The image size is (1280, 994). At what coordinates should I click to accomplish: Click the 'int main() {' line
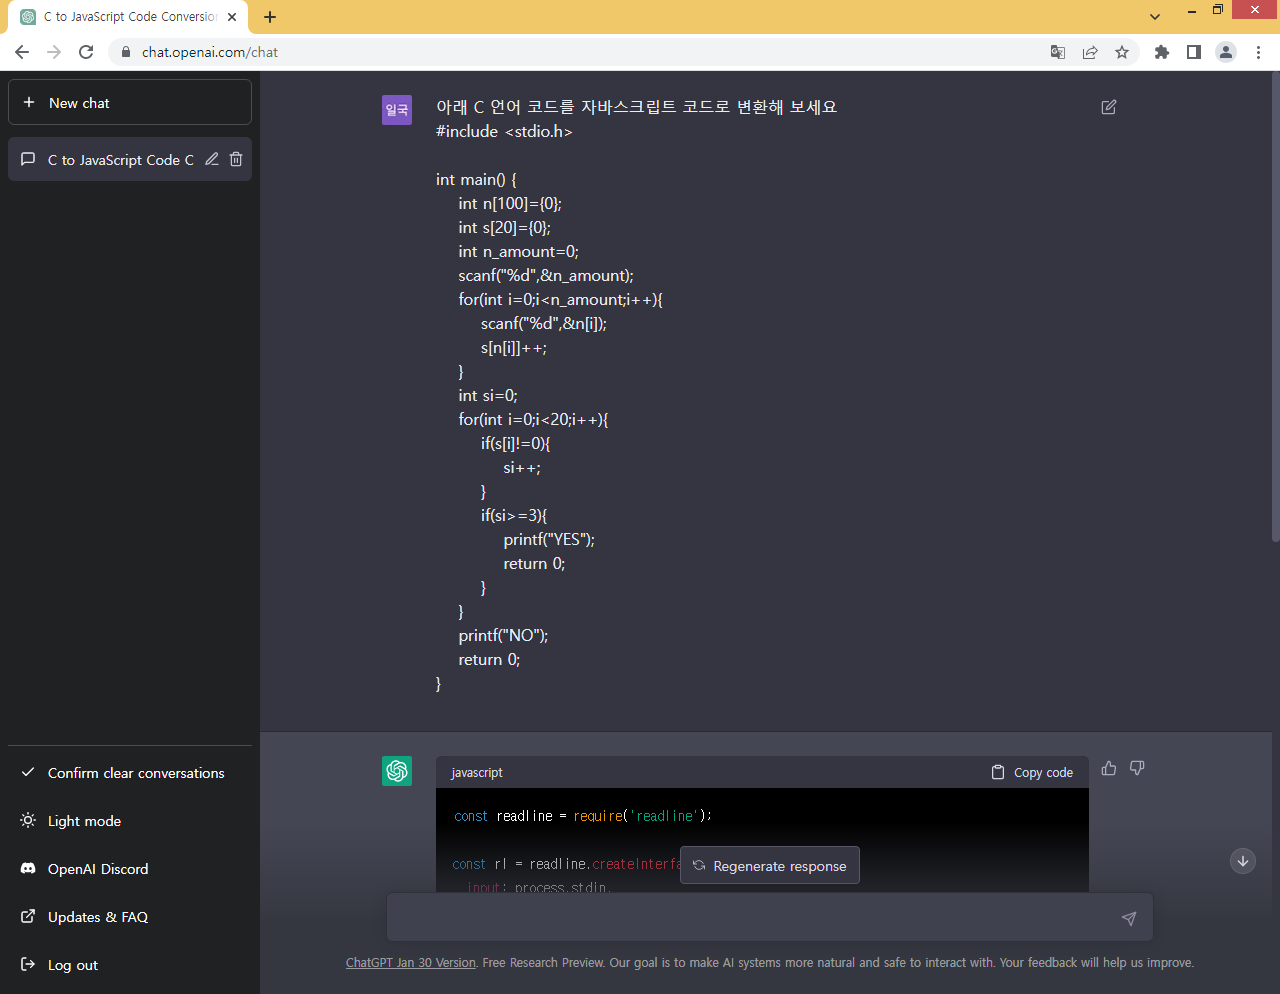click(x=476, y=179)
